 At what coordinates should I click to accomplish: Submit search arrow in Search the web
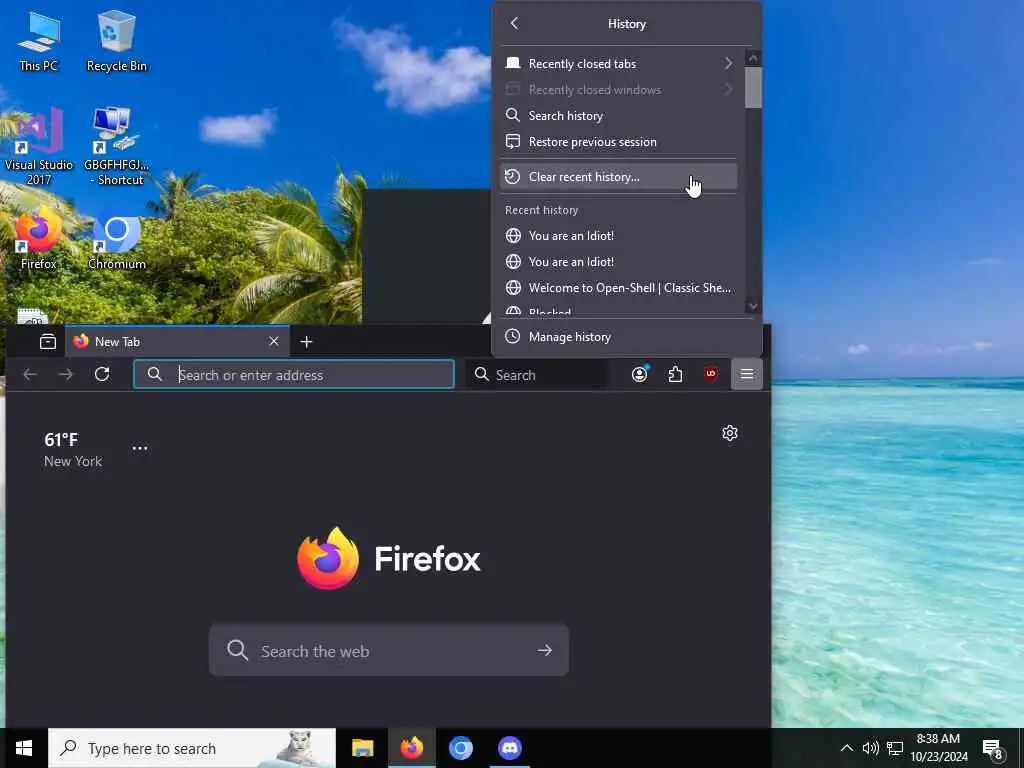(545, 650)
